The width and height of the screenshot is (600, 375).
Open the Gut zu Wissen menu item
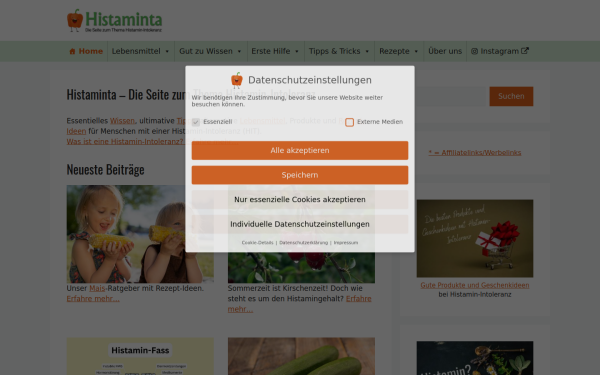[211, 51]
